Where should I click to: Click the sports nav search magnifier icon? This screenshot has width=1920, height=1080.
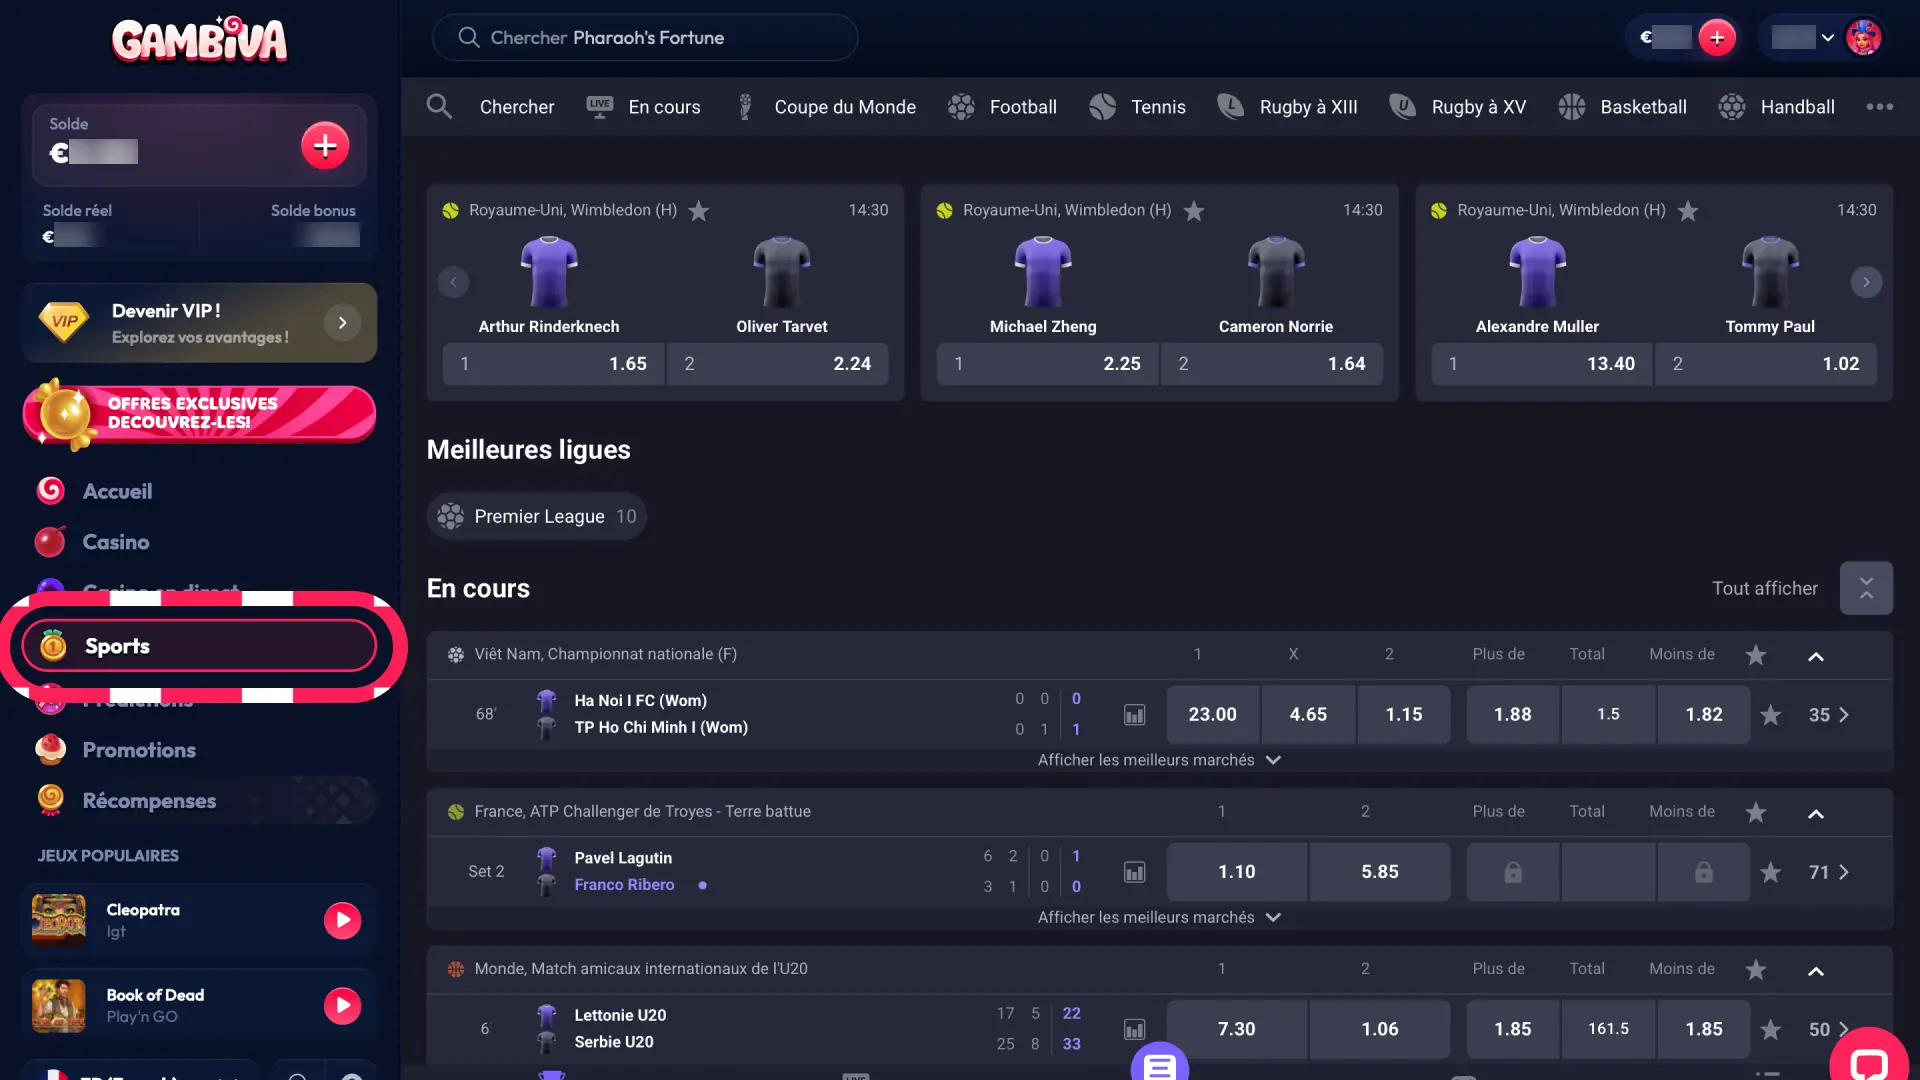439,106
